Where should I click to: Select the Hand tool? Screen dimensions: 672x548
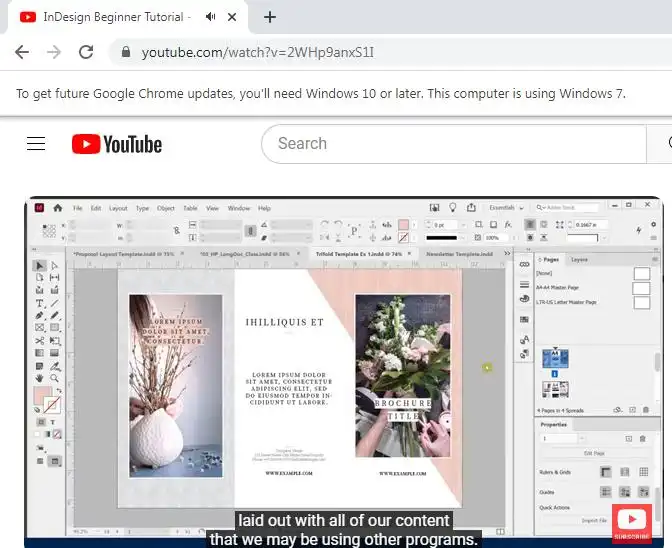pos(39,378)
